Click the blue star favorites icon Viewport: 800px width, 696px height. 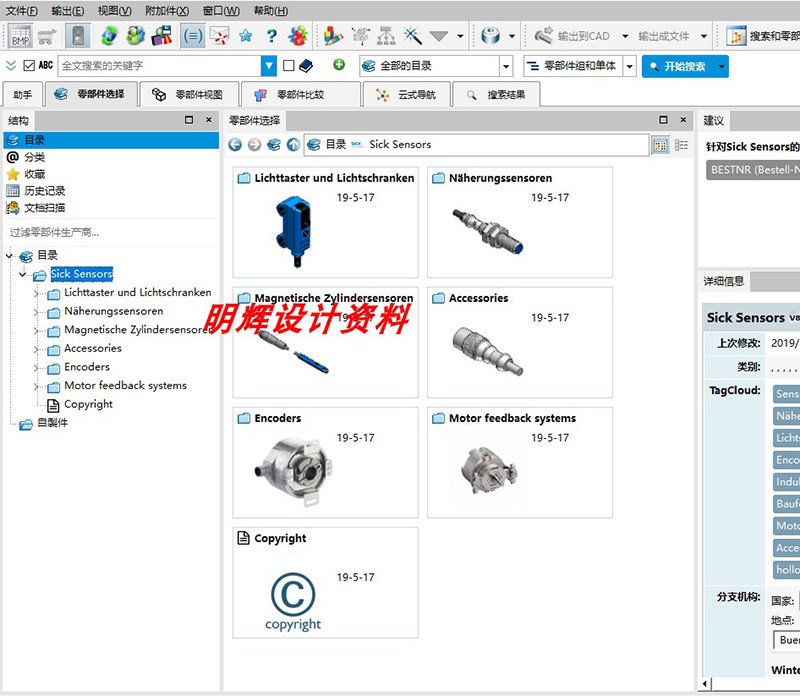click(x=245, y=36)
